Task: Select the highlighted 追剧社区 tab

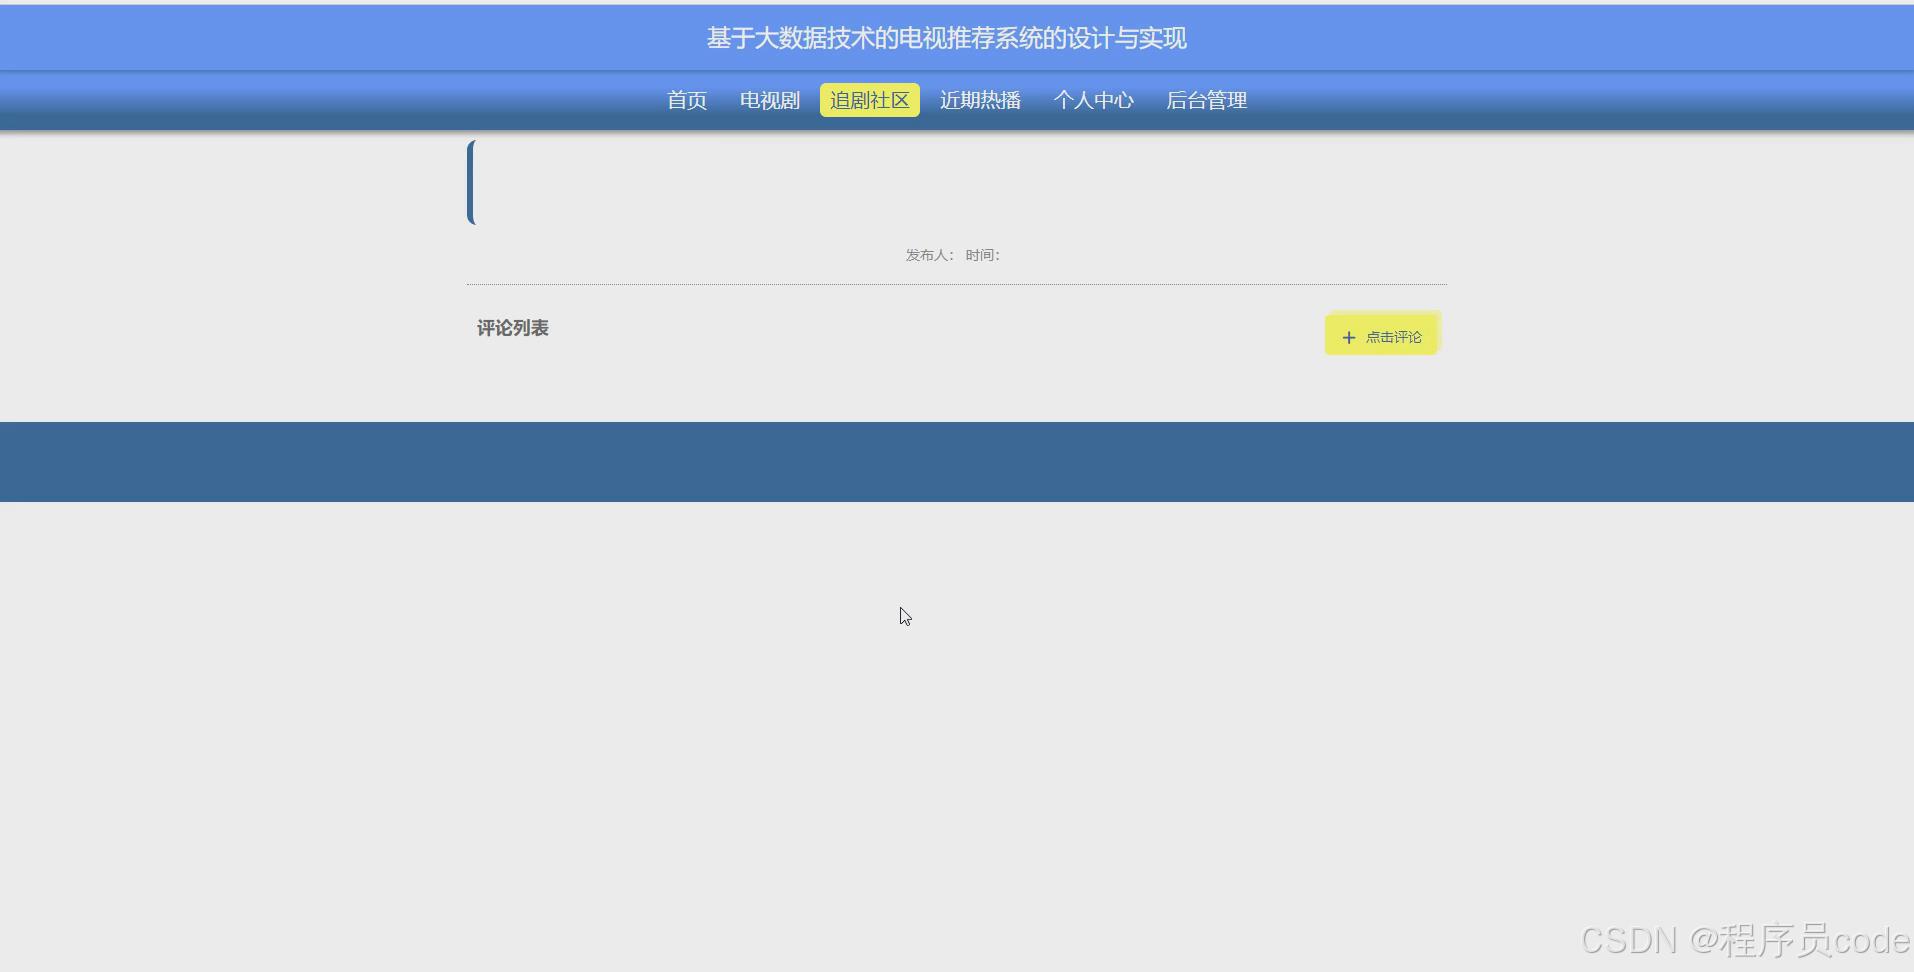Action: pos(868,100)
